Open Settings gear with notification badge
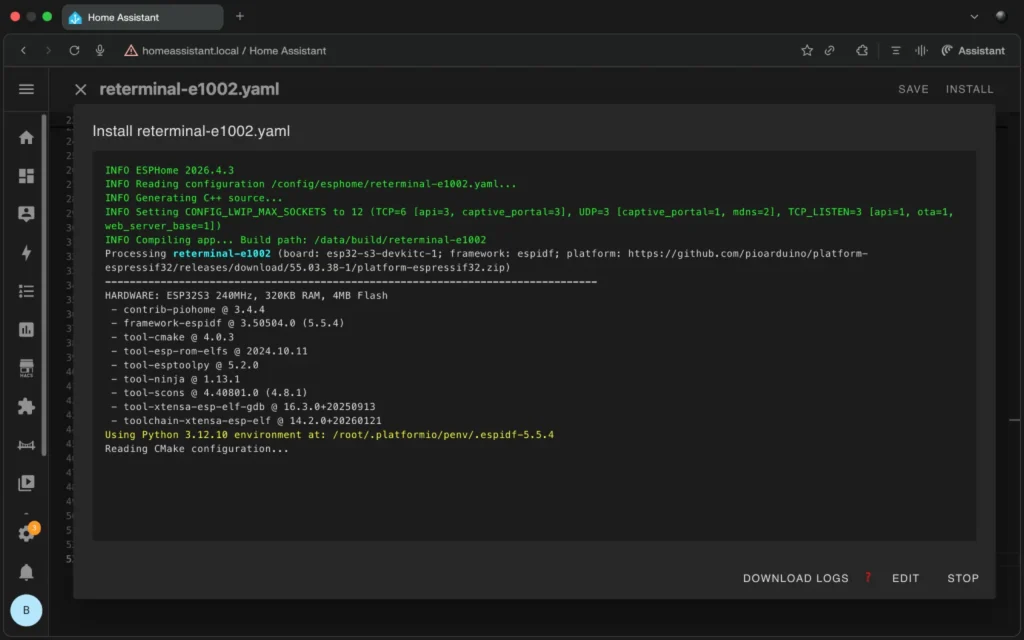Image resolution: width=1024 pixels, height=640 pixels. tap(27, 532)
